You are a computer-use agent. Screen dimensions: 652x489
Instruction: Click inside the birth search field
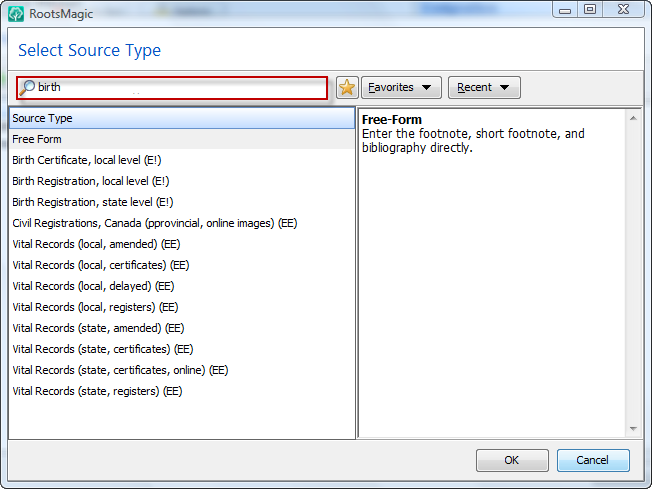click(172, 88)
